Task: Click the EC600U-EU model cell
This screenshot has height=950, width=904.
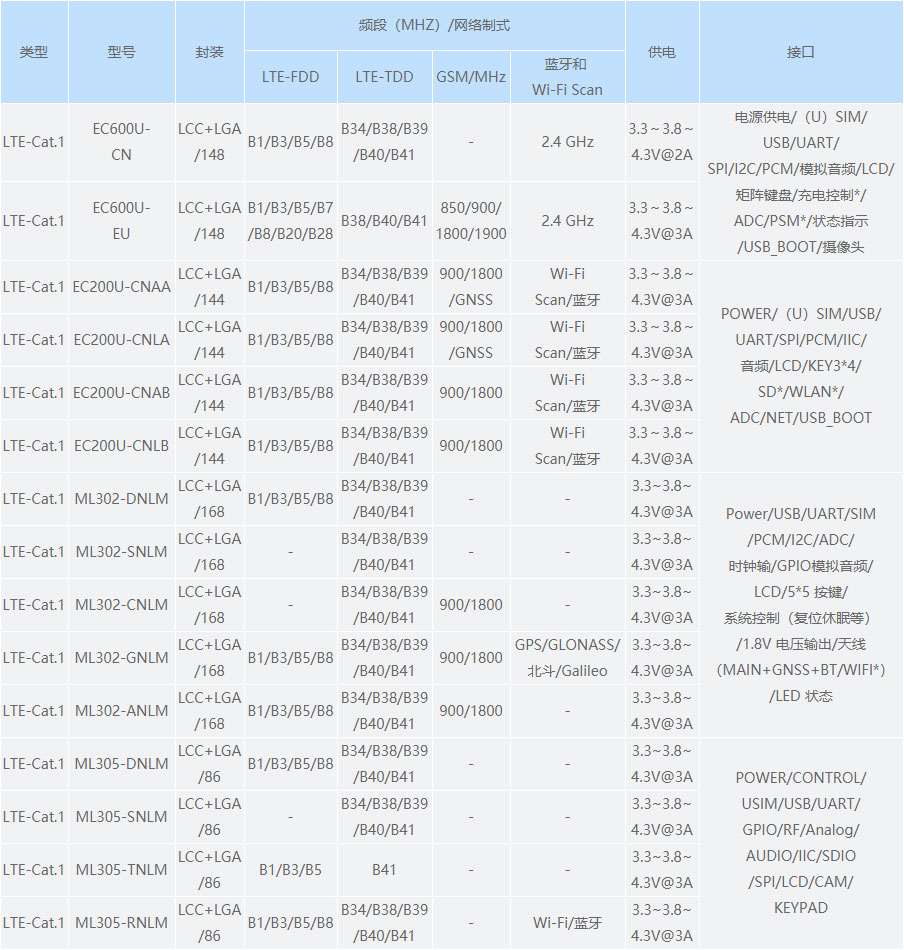Action: (121, 221)
